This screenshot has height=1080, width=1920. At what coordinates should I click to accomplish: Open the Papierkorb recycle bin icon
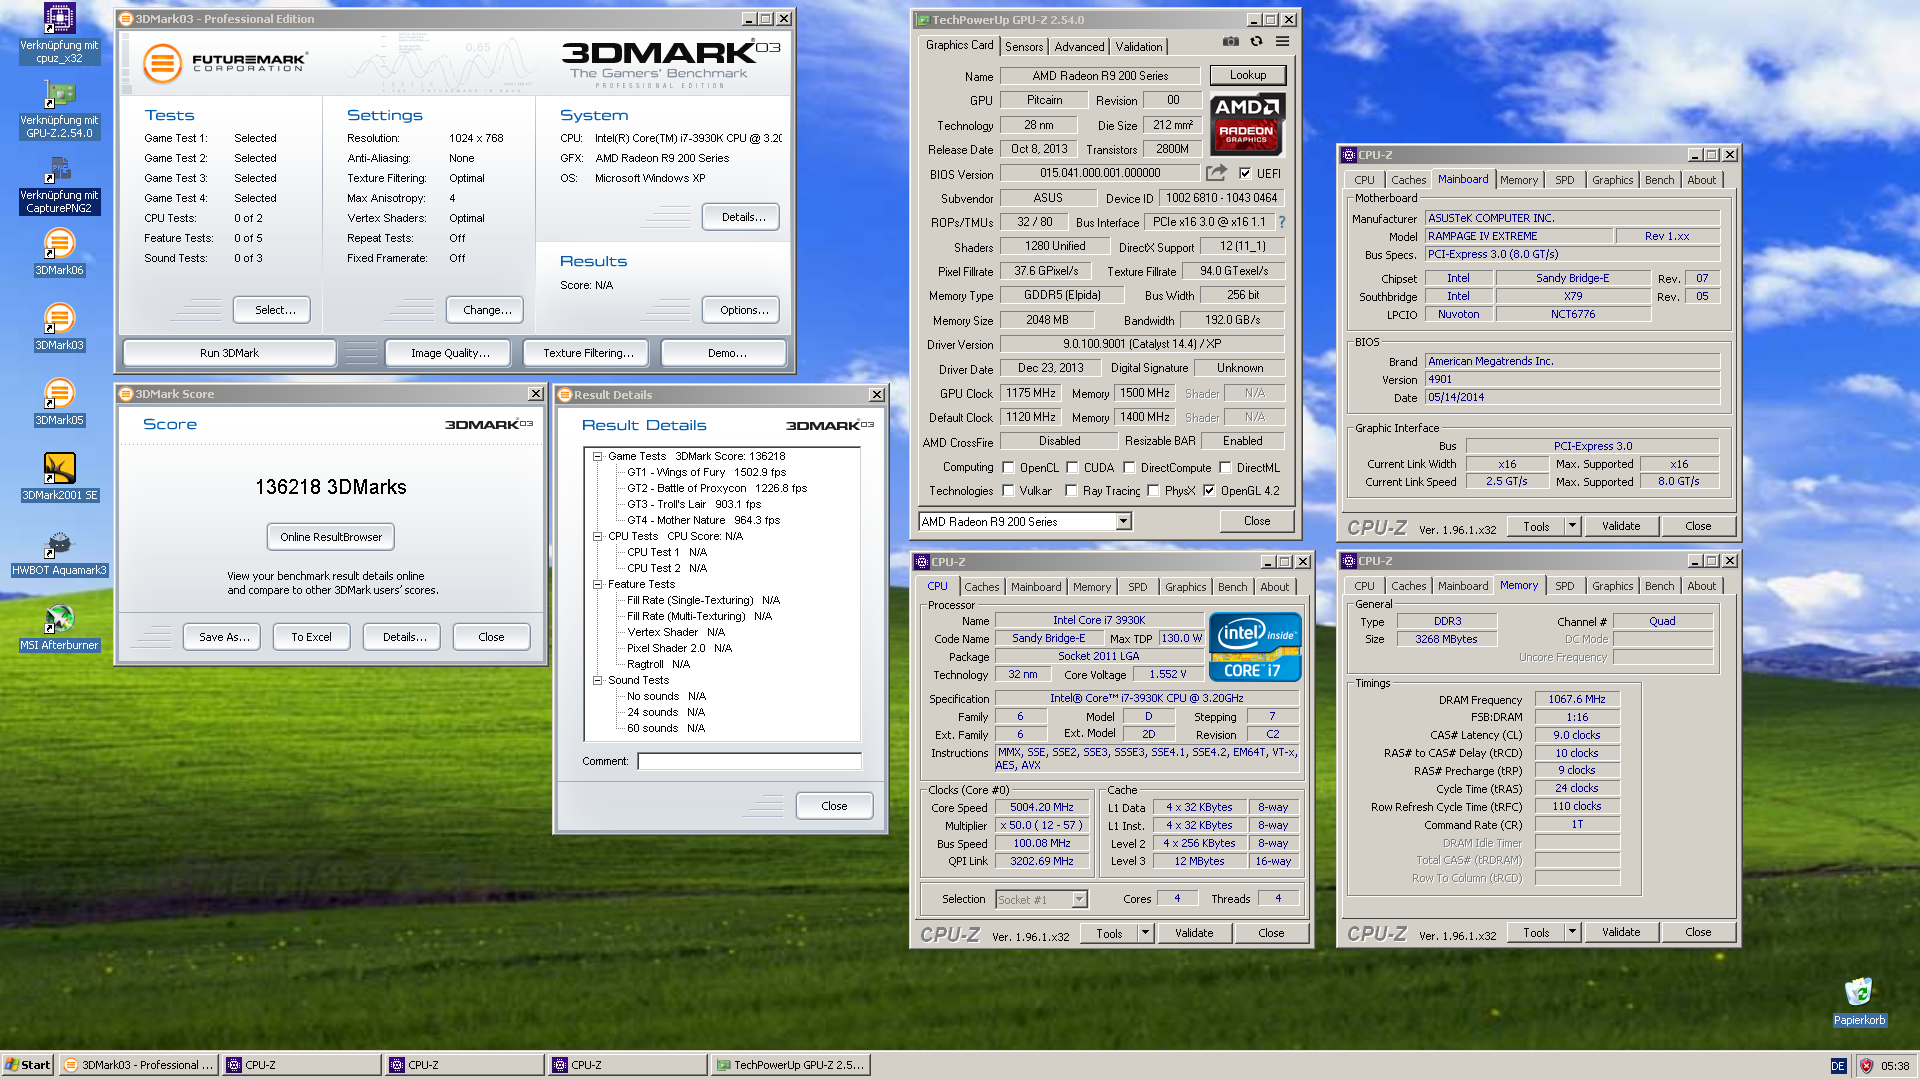pyautogui.click(x=1859, y=1001)
